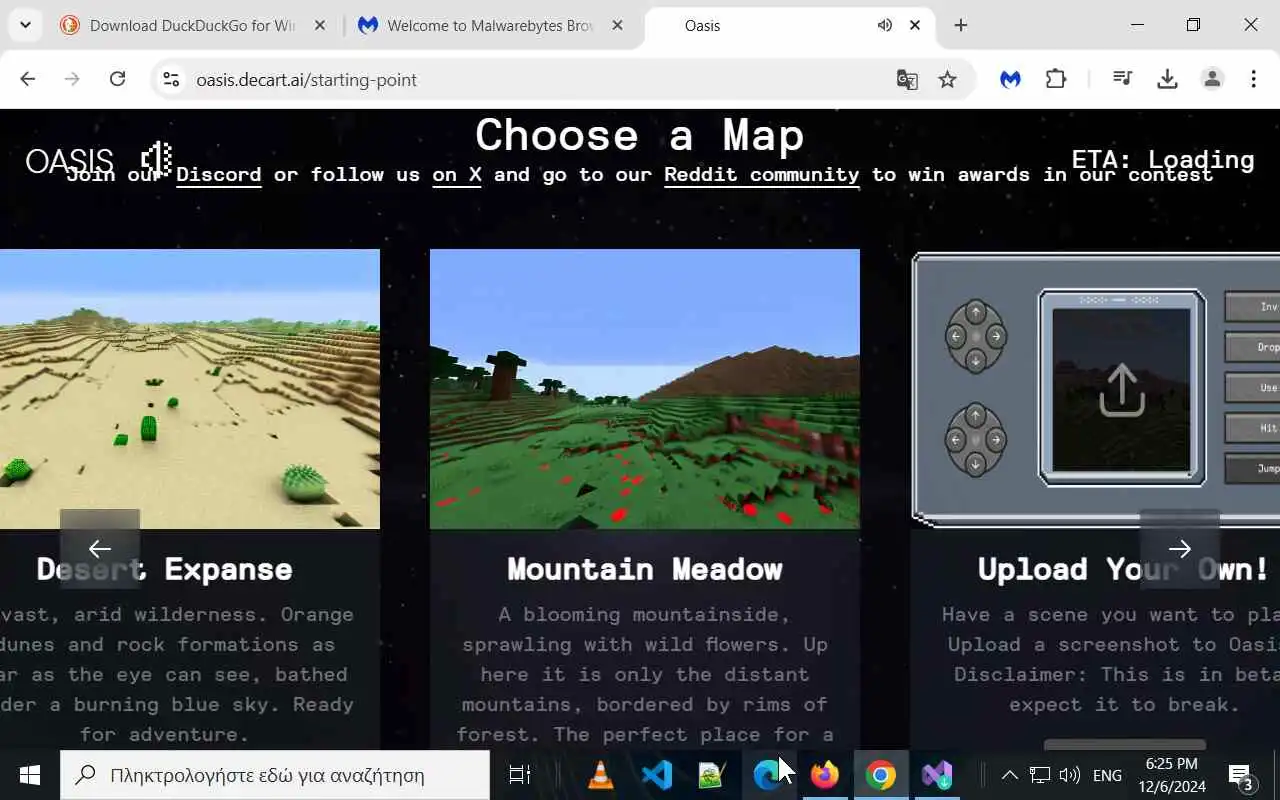Screen dimensions: 1280x800
Task: Click the Desert Expanse title
Action: click(x=165, y=569)
